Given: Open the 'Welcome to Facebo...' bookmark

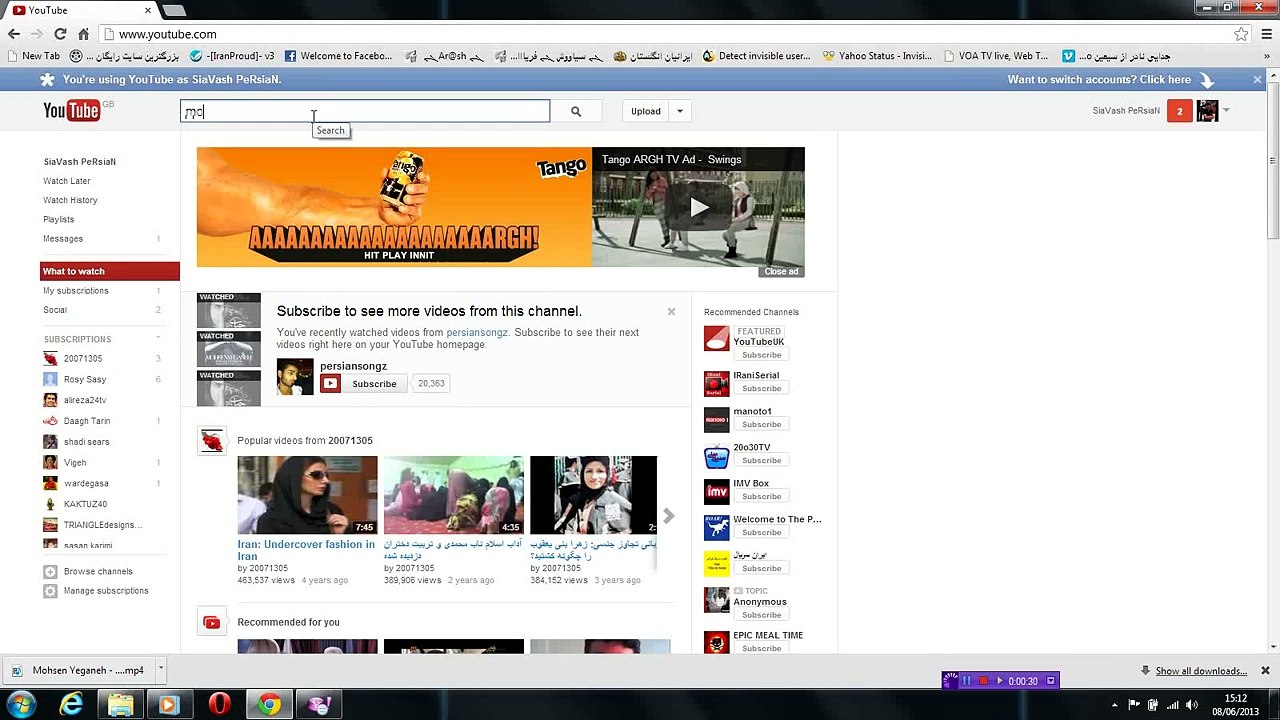Looking at the screenshot, I should pyautogui.click(x=339, y=56).
